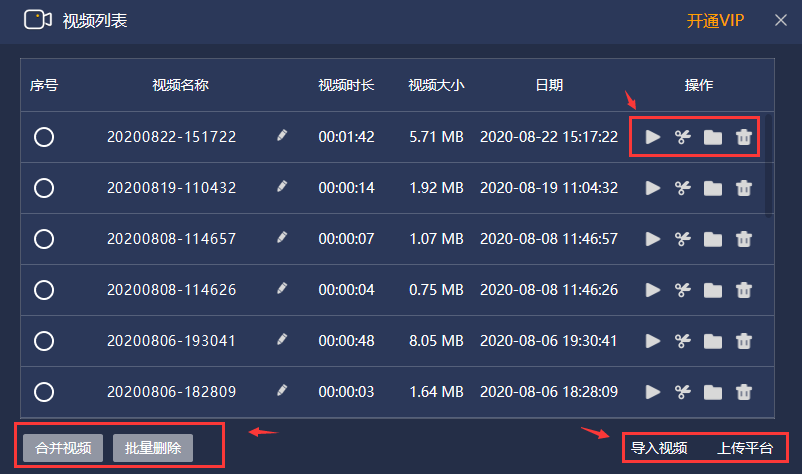Clip video 20200808-114657 with scissors
Image resolution: width=802 pixels, height=474 pixels.
pyautogui.click(x=683, y=239)
